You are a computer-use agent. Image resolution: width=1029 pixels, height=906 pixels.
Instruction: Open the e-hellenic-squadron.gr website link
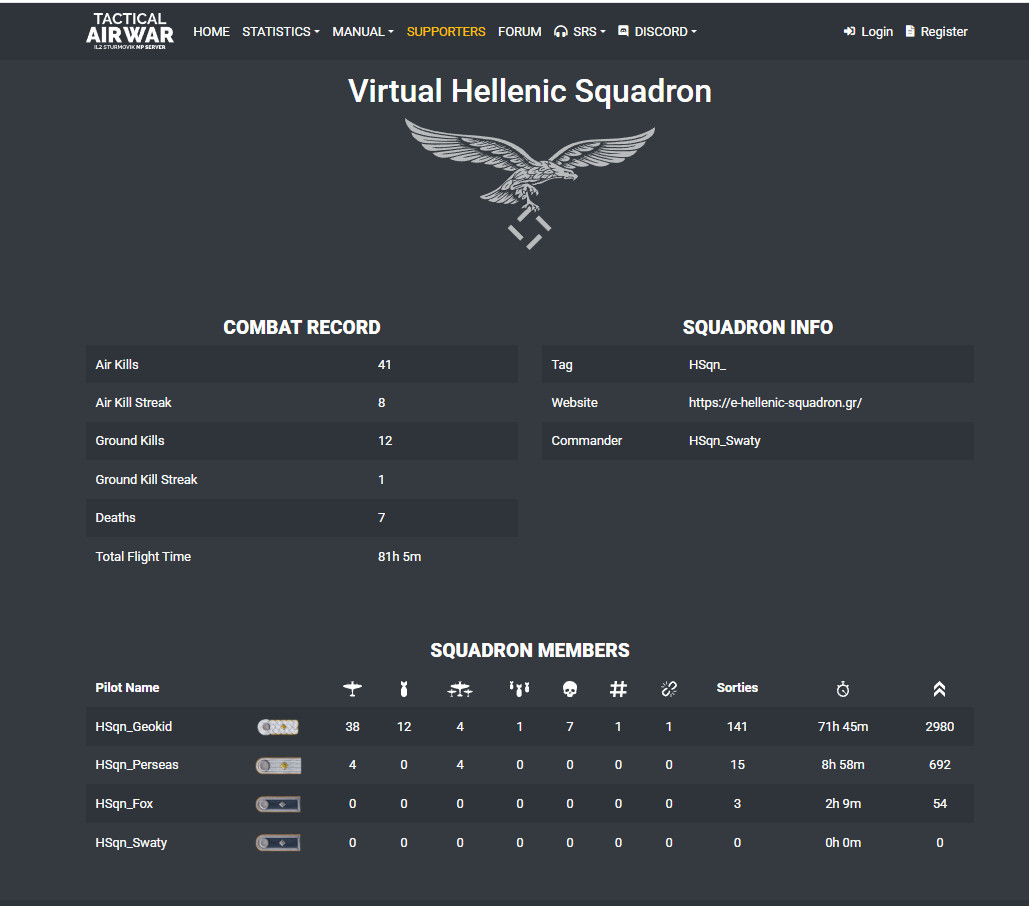click(775, 403)
